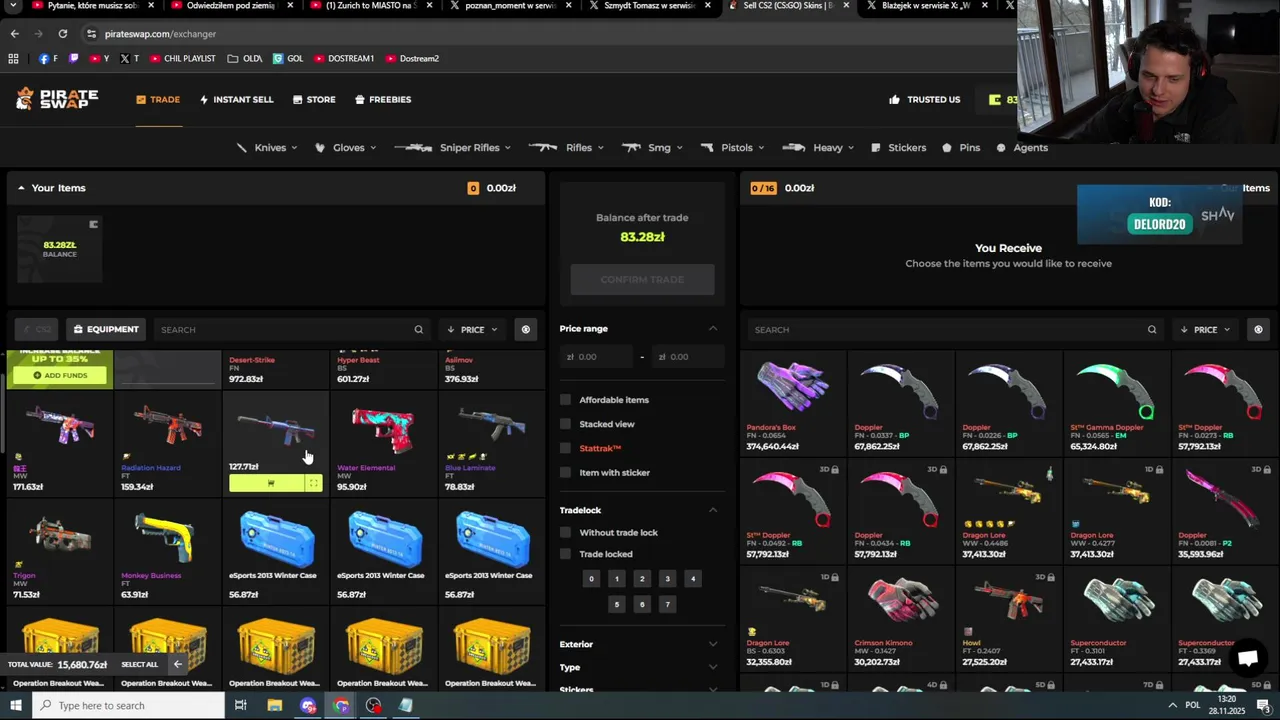This screenshot has width=1280, height=720.
Task: Open the OLD\ bookmarks folder
Action: pos(245,59)
